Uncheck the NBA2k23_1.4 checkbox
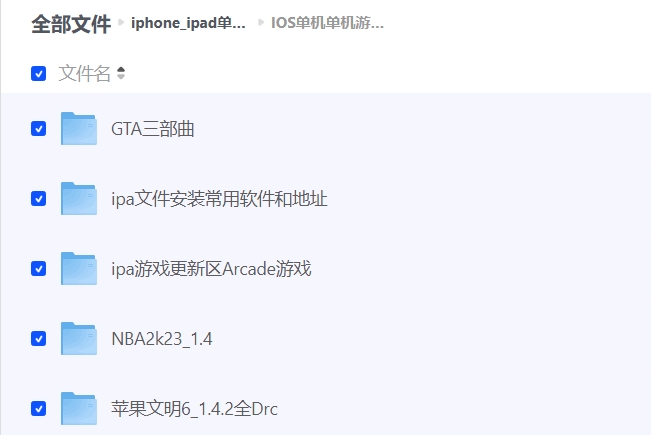The height and width of the screenshot is (435, 651). click(39, 339)
